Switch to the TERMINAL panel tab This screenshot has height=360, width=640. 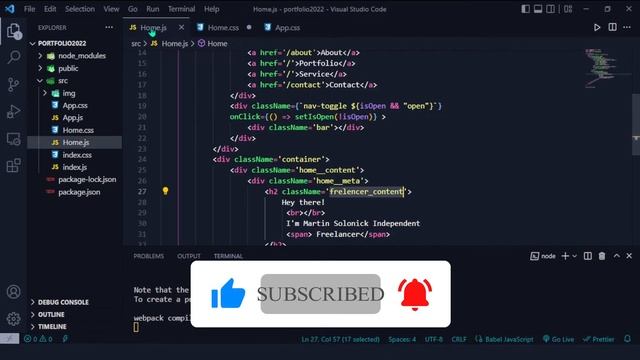coord(228,256)
